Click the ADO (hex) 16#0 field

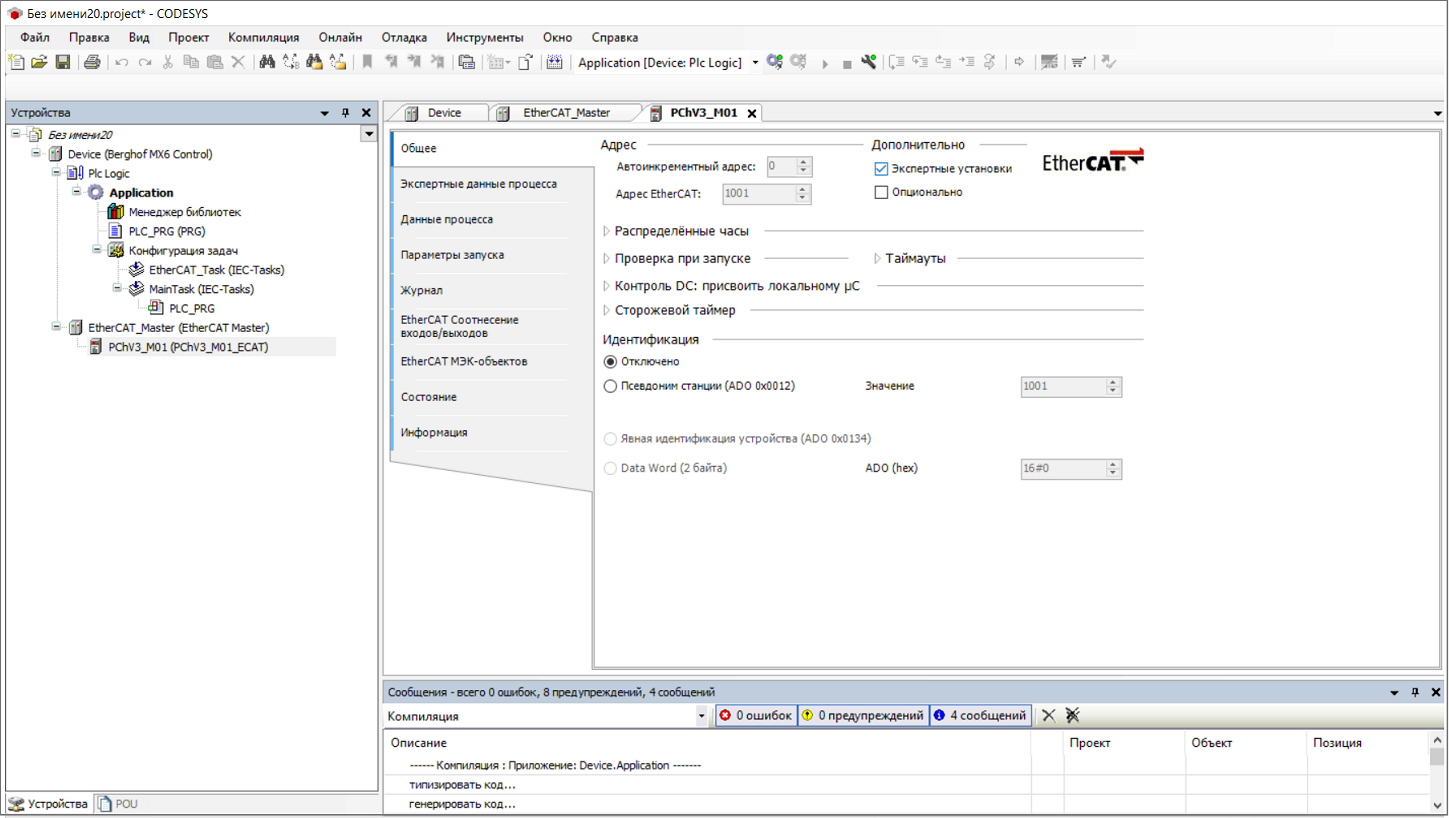point(1063,468)
